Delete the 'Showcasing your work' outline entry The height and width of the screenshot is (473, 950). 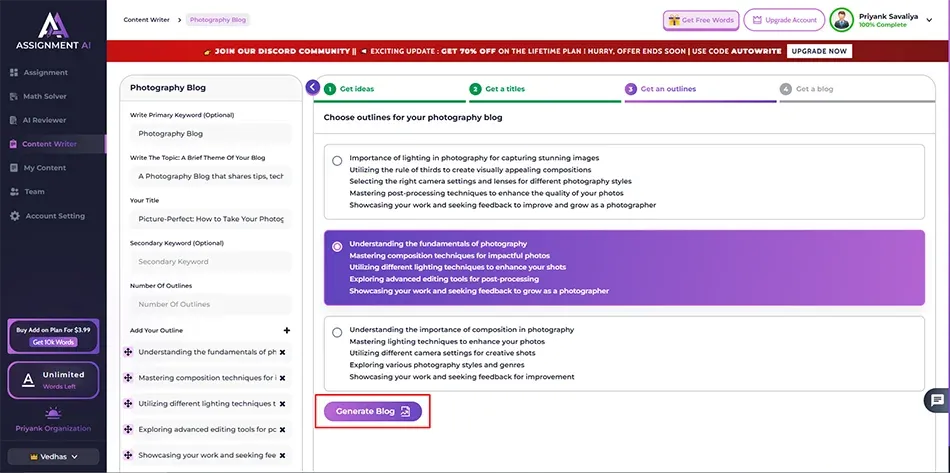[x=282, y=455]
